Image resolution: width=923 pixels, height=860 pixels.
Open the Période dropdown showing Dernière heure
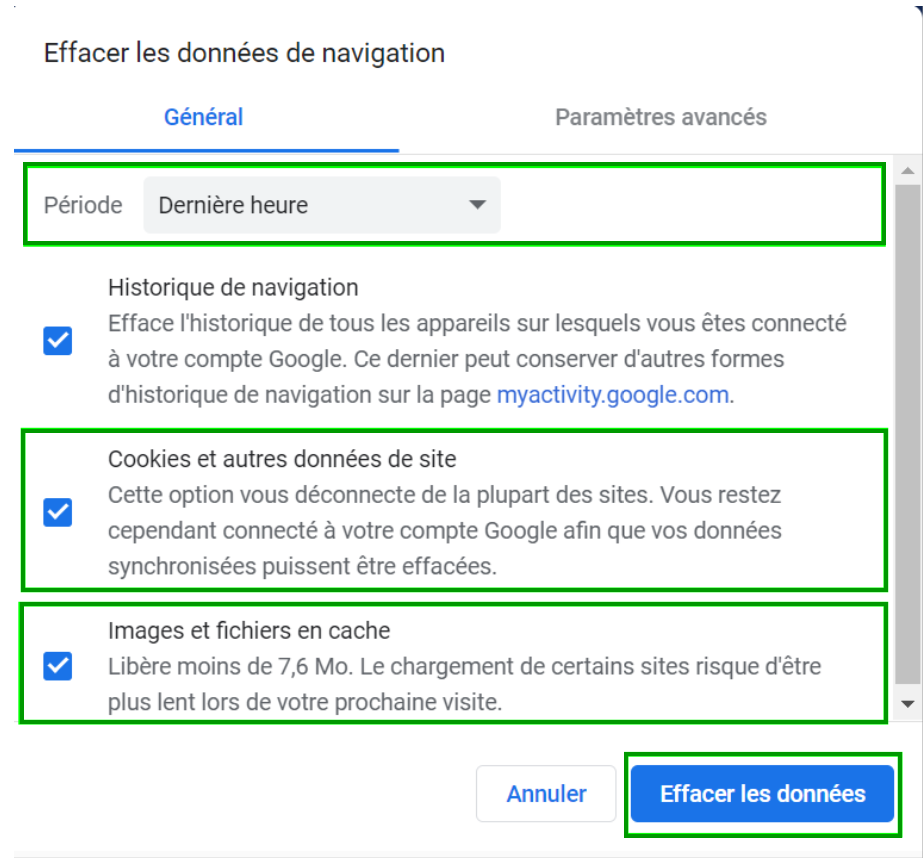click(x=322, y=205)
